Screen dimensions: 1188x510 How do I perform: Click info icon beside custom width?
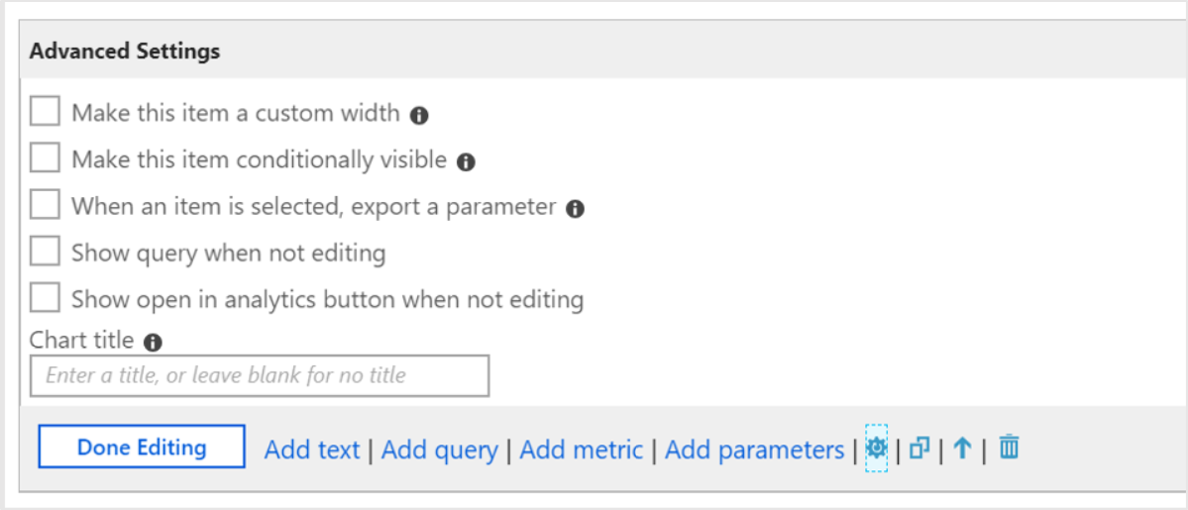coord(420,115)
